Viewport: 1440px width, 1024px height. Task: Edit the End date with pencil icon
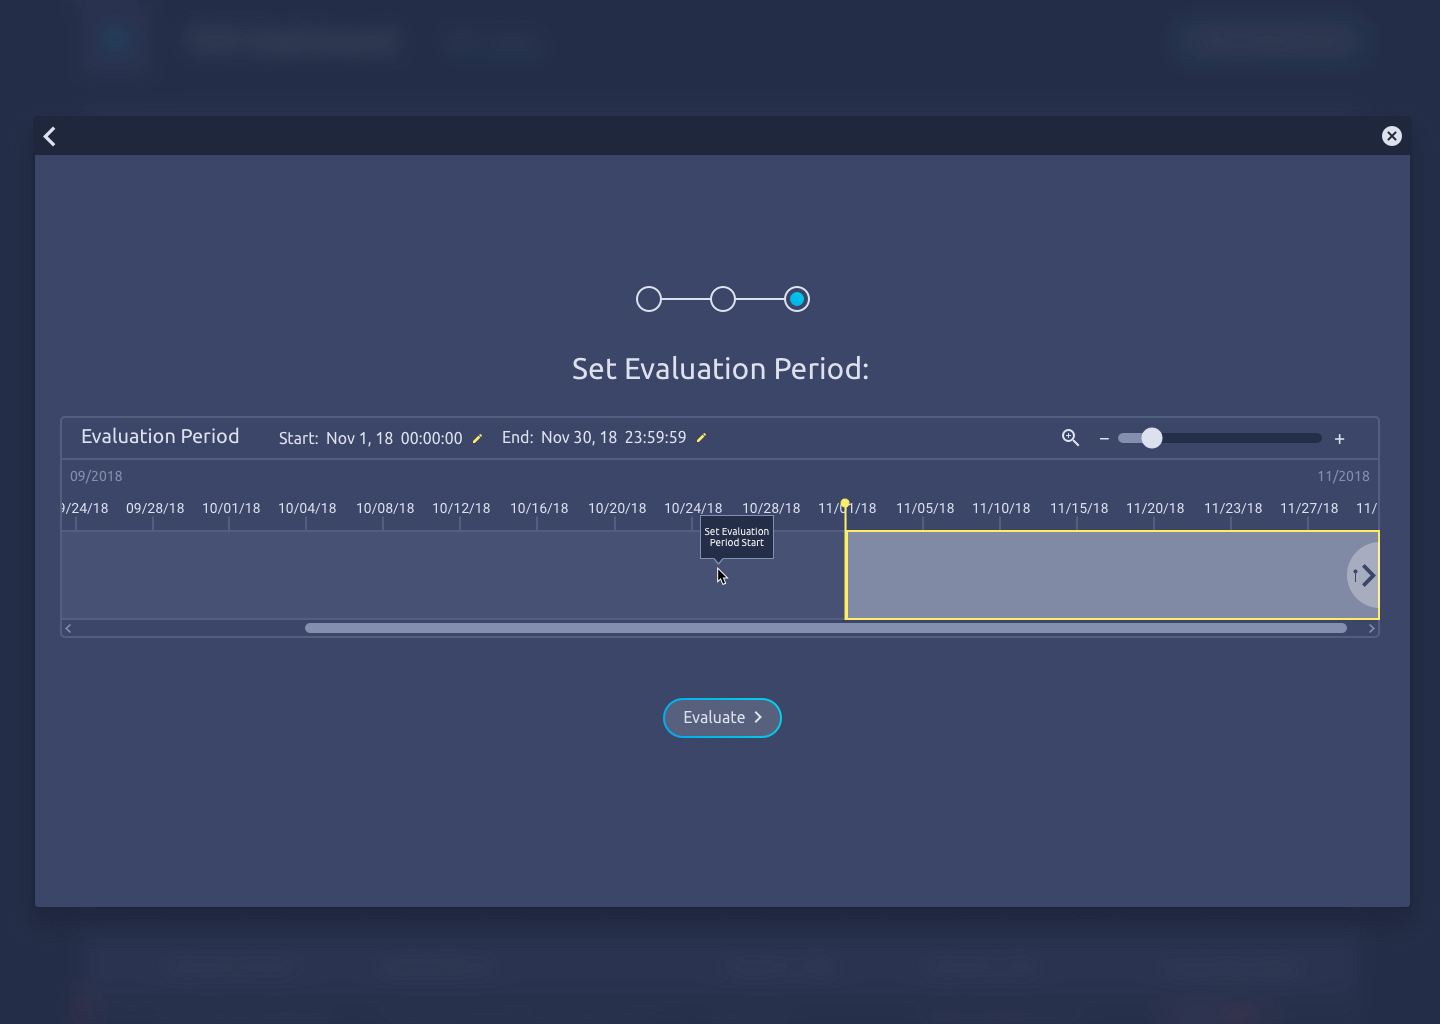[701, 438]
